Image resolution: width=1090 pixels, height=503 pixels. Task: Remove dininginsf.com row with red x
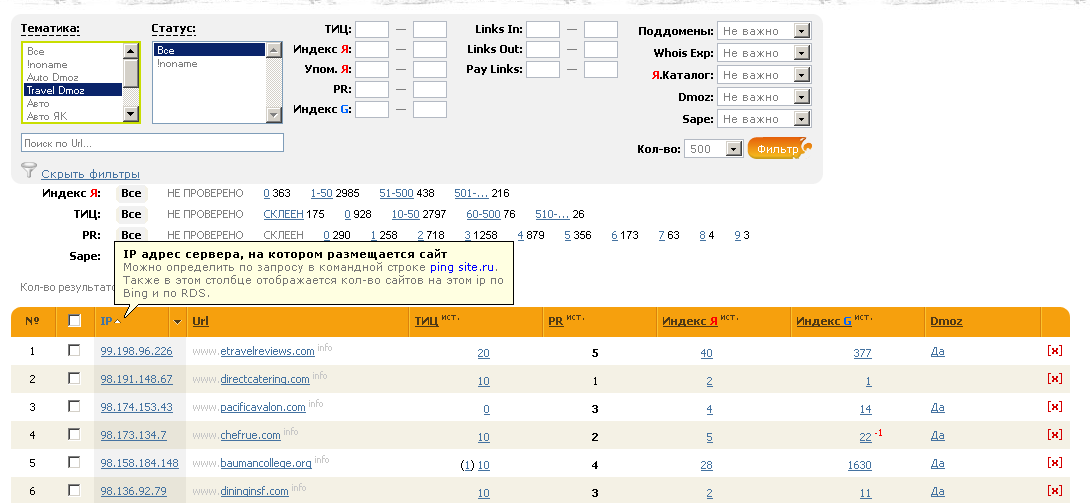click(x=1055, y=490)
